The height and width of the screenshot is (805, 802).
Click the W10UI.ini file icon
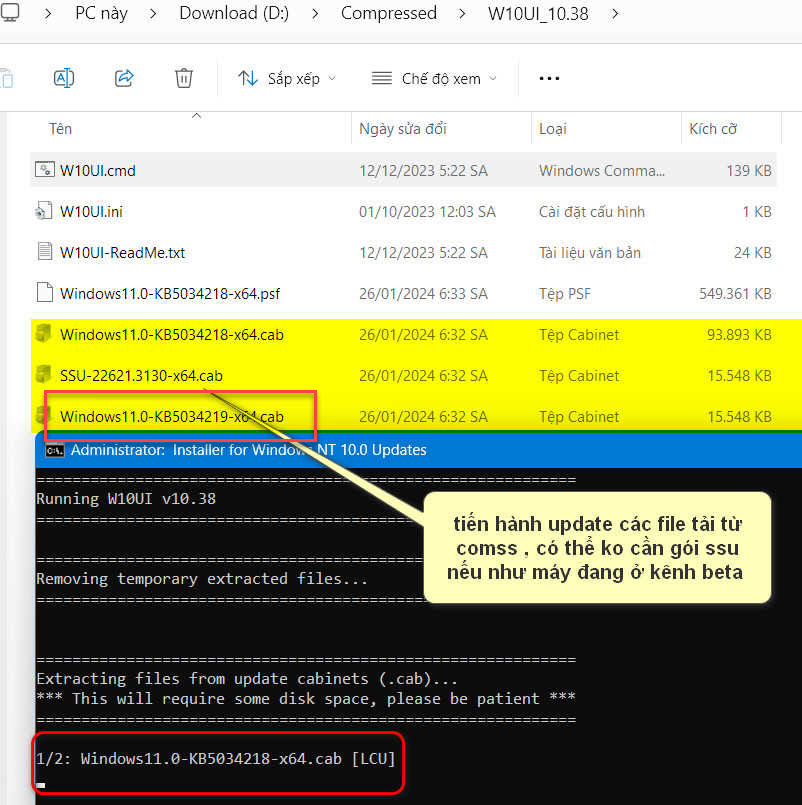click(x=44, y=210)
